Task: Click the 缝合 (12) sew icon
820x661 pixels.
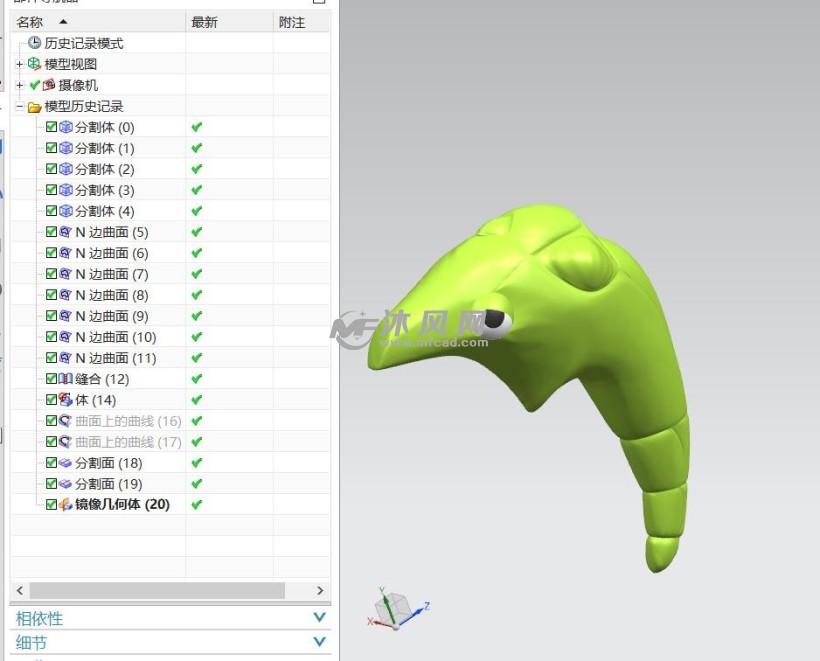Action: (x=65, y=379)
